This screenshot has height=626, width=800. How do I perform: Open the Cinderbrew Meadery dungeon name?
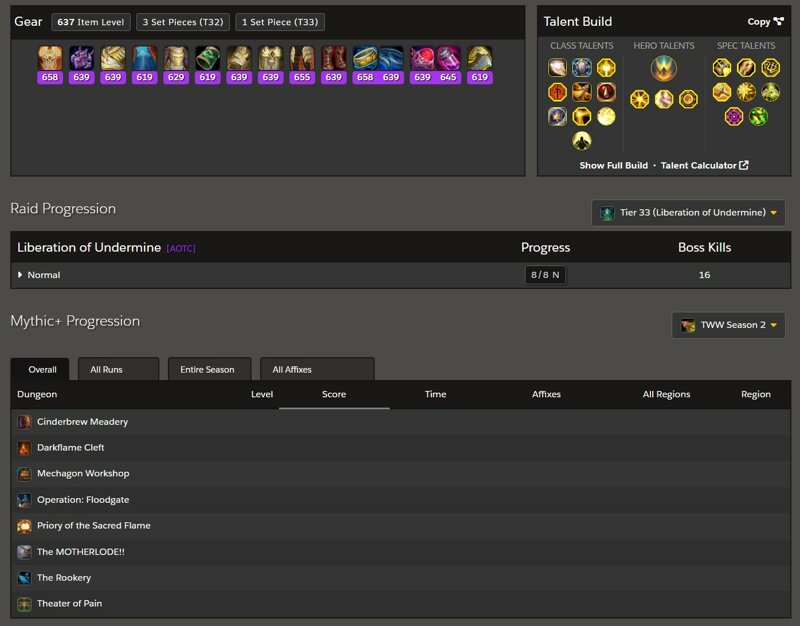pos(82,422)
